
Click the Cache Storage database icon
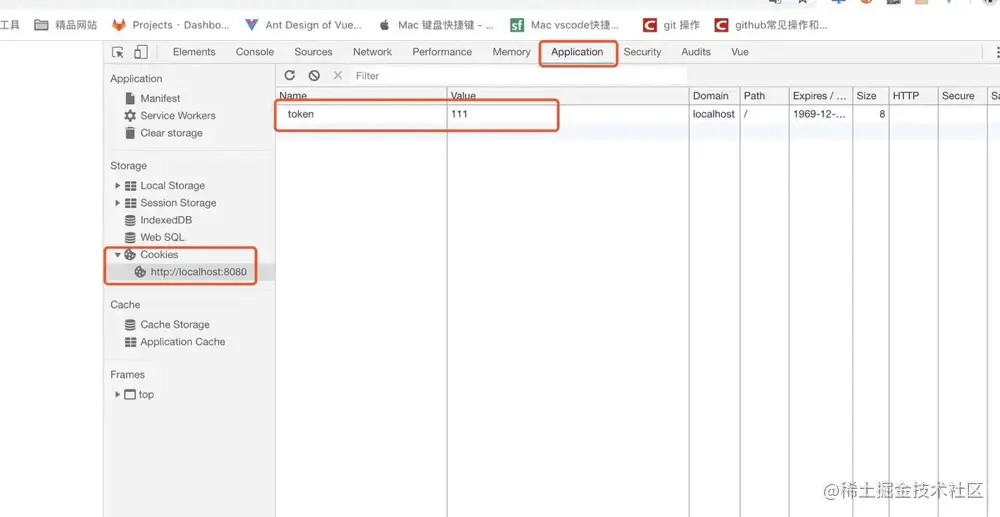coord(130,324)
